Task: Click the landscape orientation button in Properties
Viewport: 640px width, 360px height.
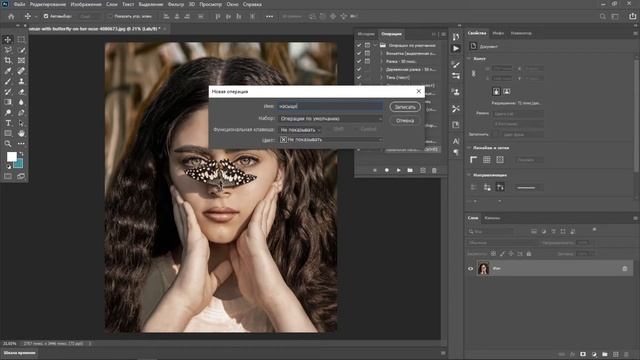Action: click(x=507, y=91)
